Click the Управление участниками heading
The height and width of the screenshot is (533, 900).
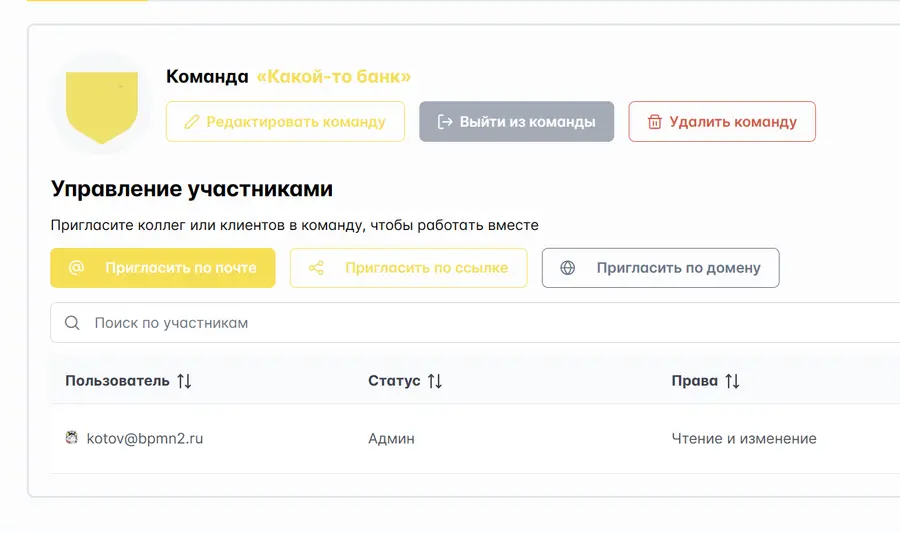coord(192,189)
